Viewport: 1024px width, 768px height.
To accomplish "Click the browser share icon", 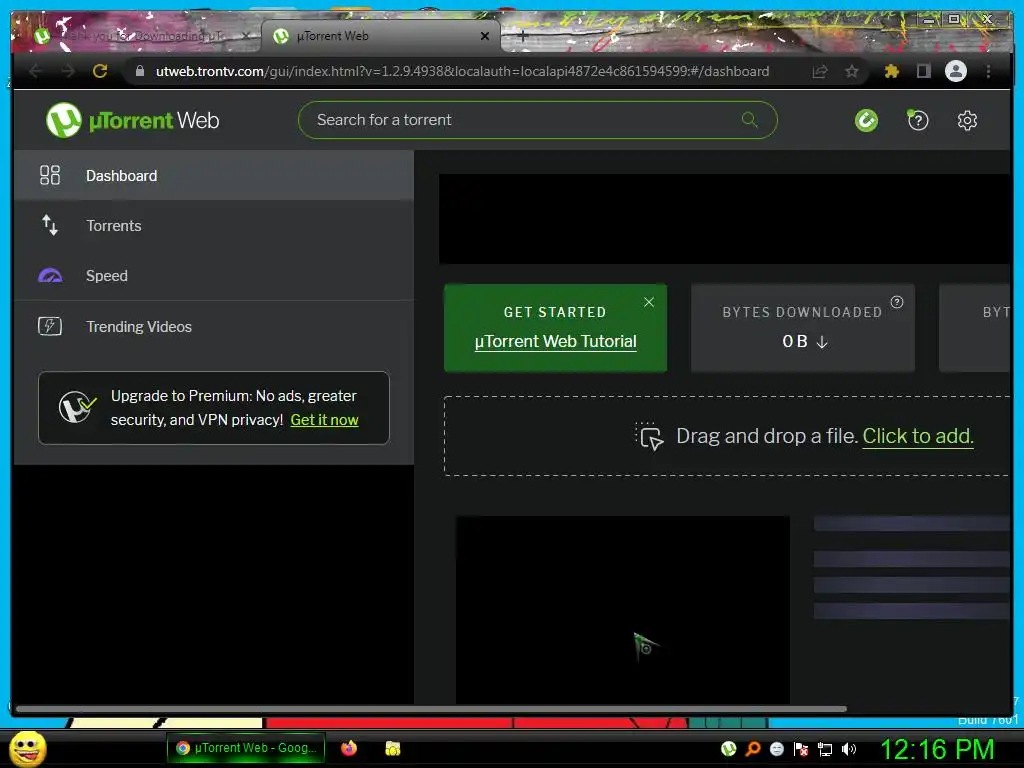I will tap(820, 71).
